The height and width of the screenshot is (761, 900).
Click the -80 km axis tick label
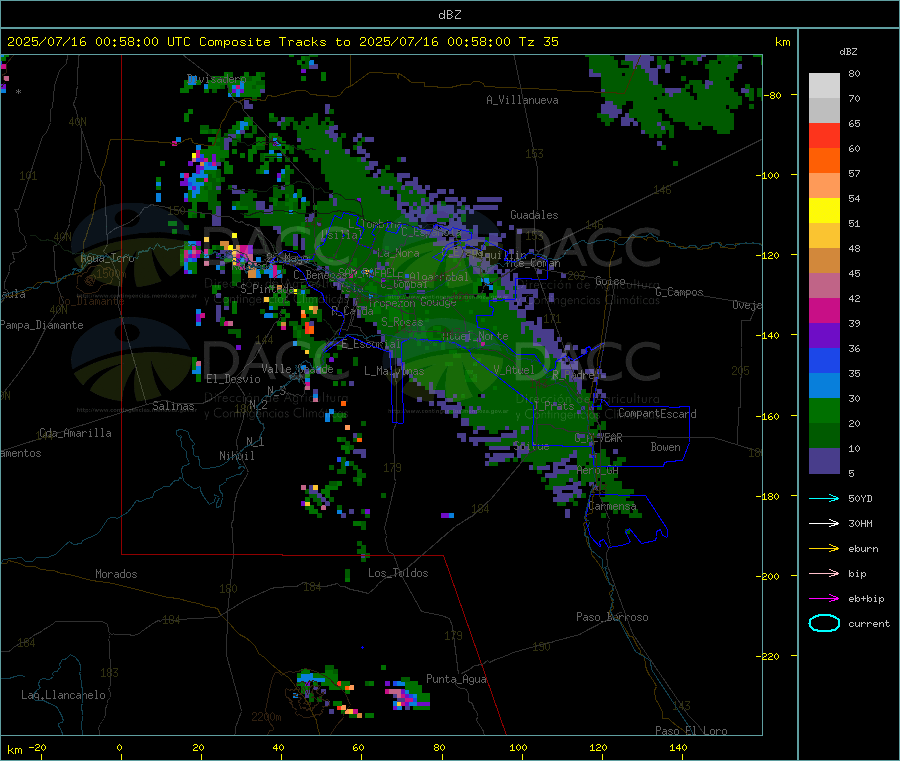tap(774, 95)
